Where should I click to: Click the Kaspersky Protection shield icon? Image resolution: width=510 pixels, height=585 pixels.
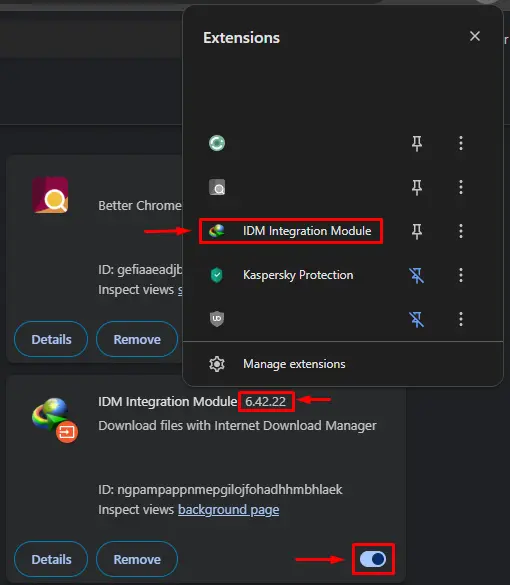click(217, 275)
